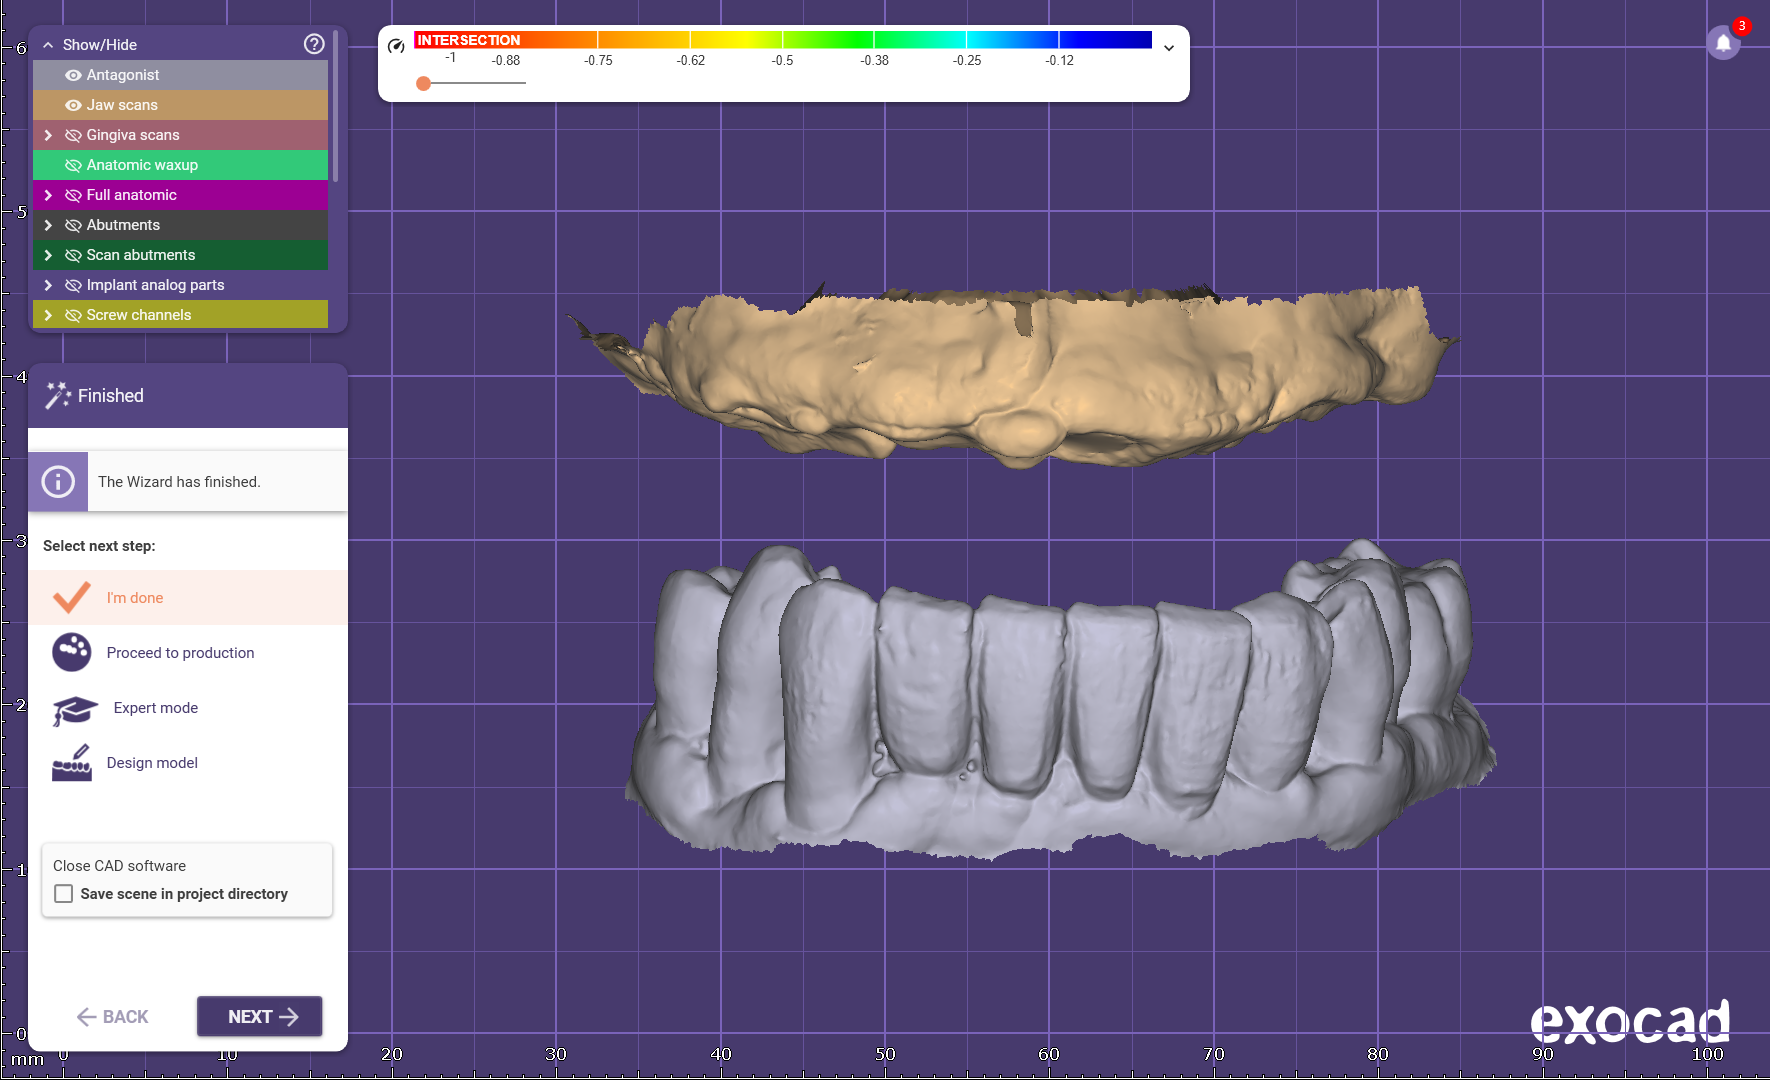Click the Design model icon
Image resolution: width=1770 pixels, height=1080 pixels.
pos(72,763)
